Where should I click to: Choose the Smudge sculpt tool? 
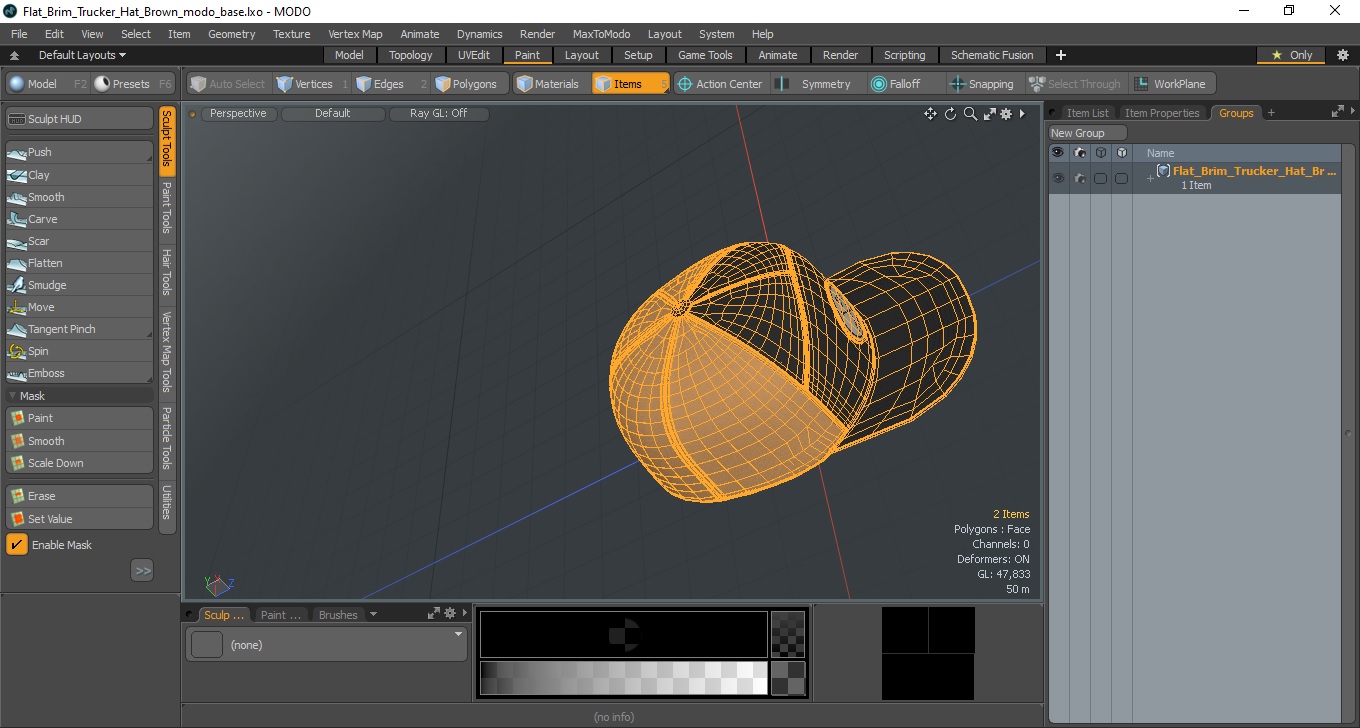pos(79,285)
